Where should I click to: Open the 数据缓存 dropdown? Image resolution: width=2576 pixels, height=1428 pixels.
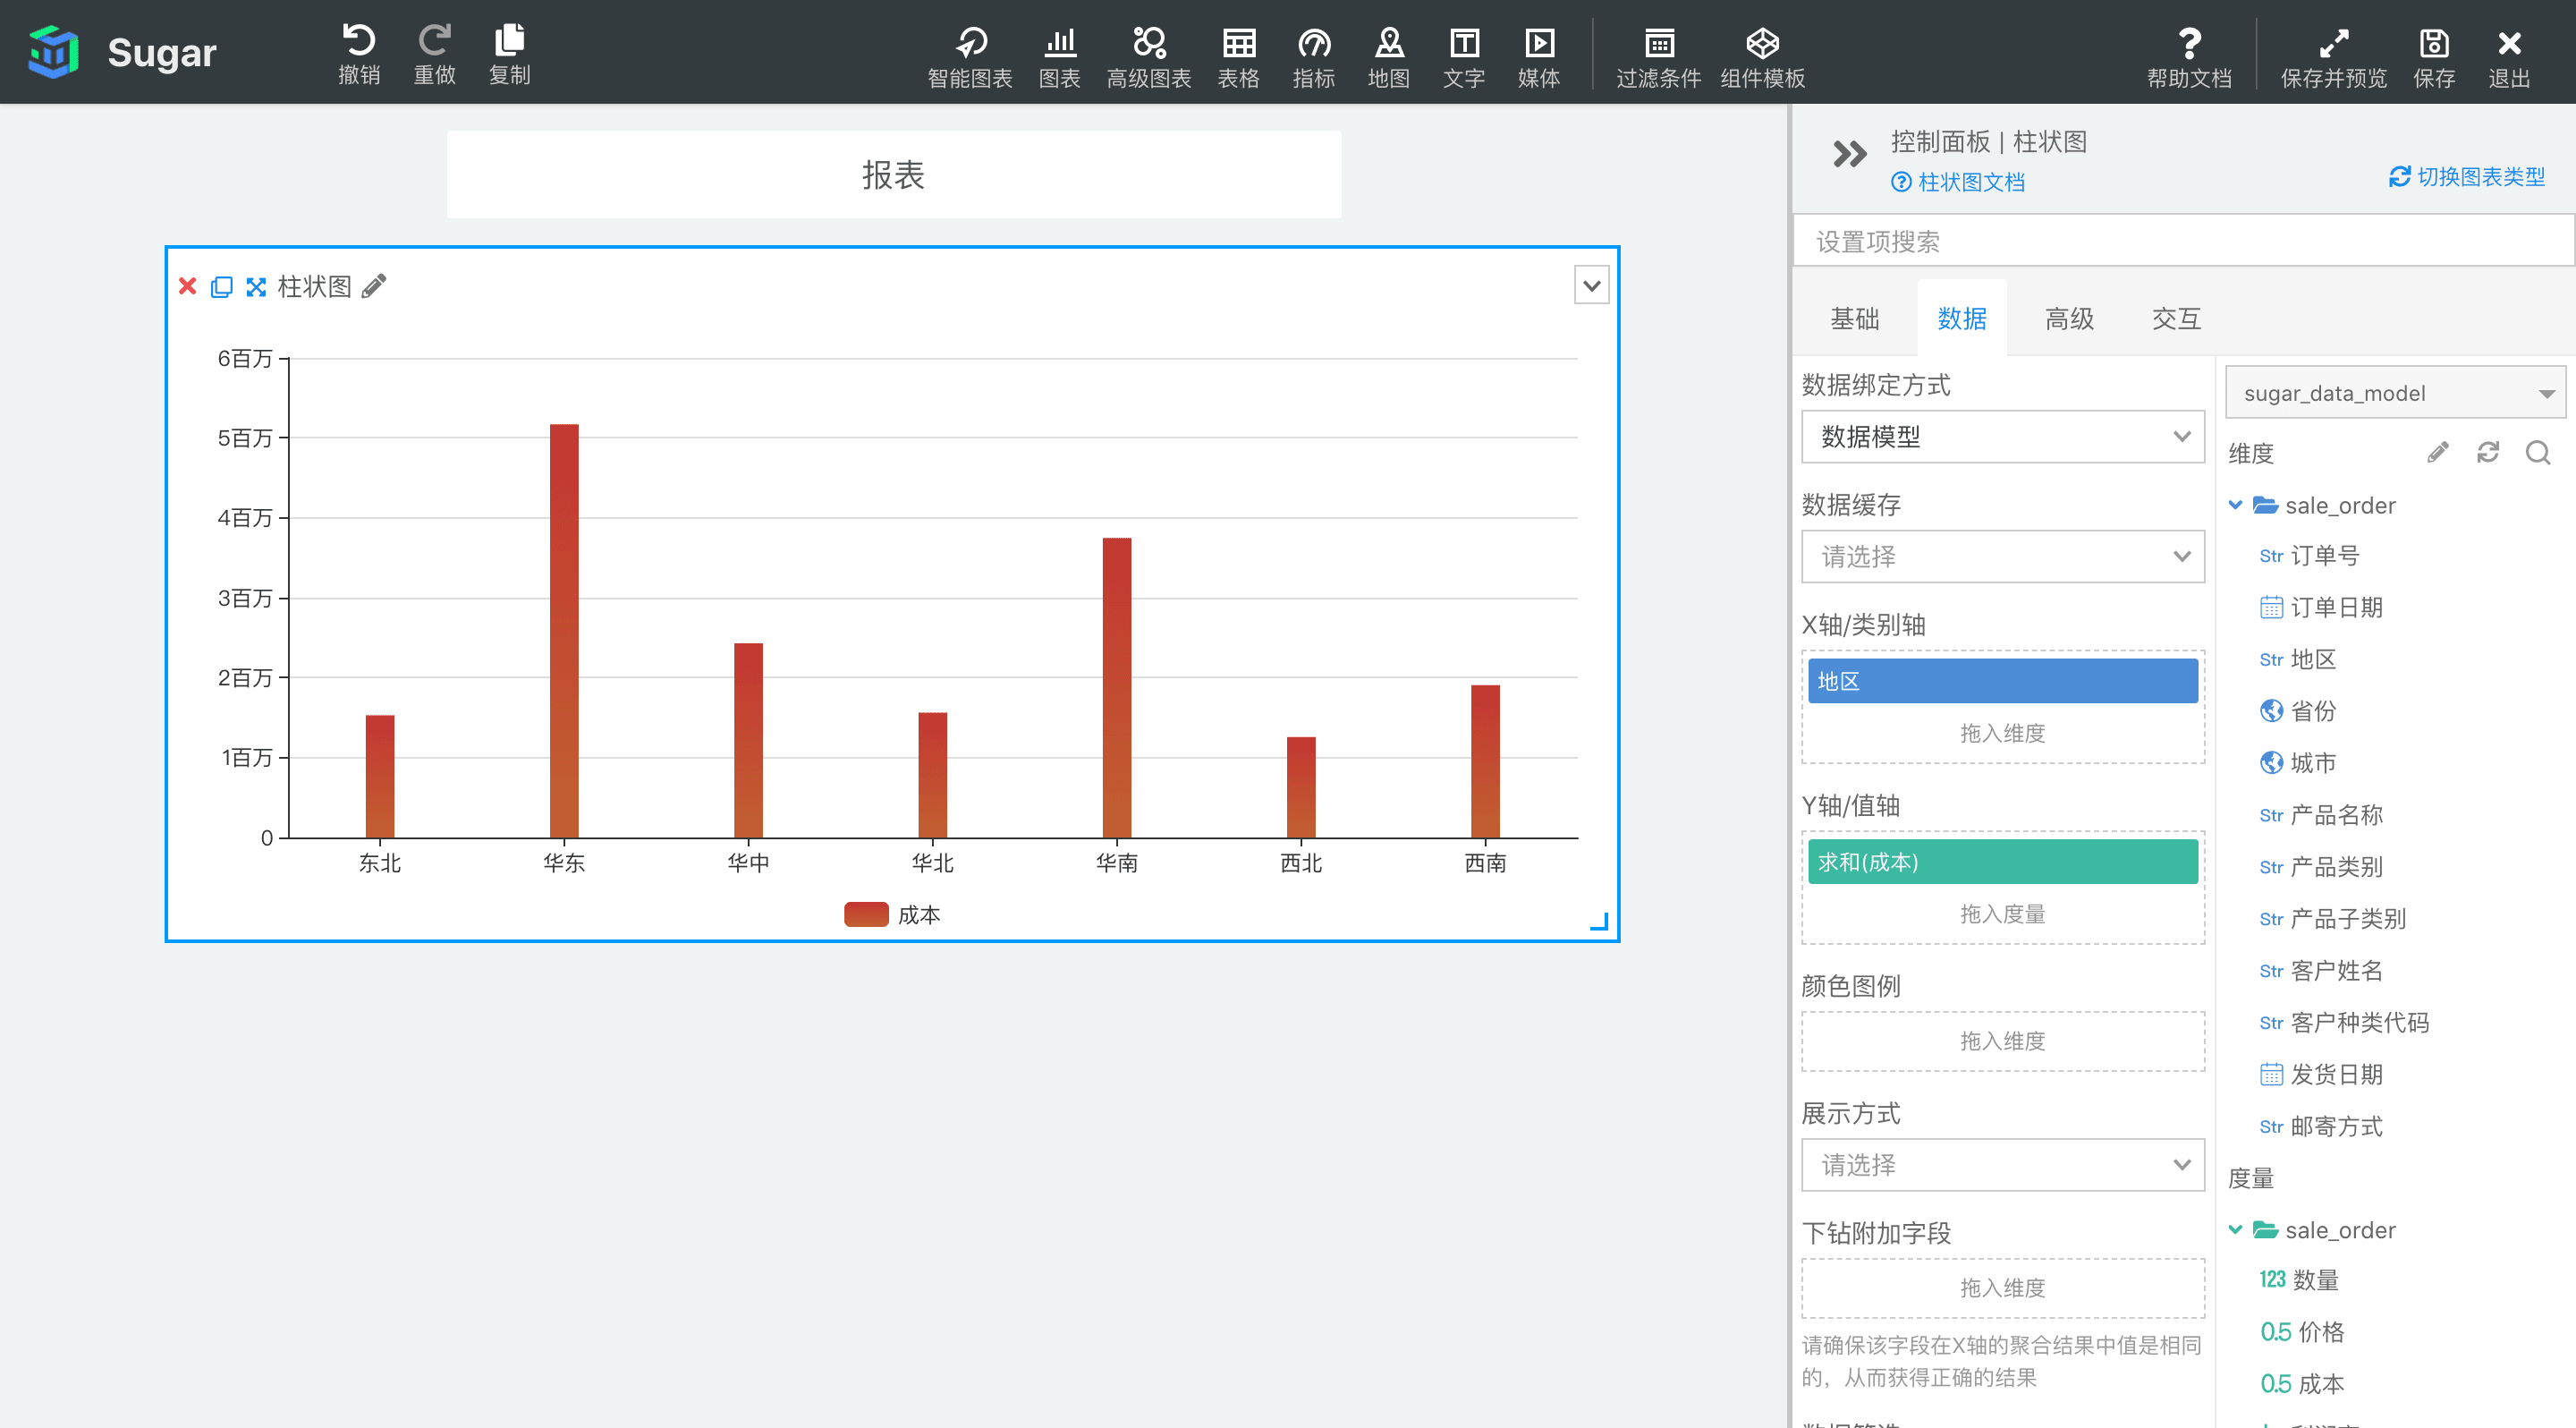[2000, 556]
